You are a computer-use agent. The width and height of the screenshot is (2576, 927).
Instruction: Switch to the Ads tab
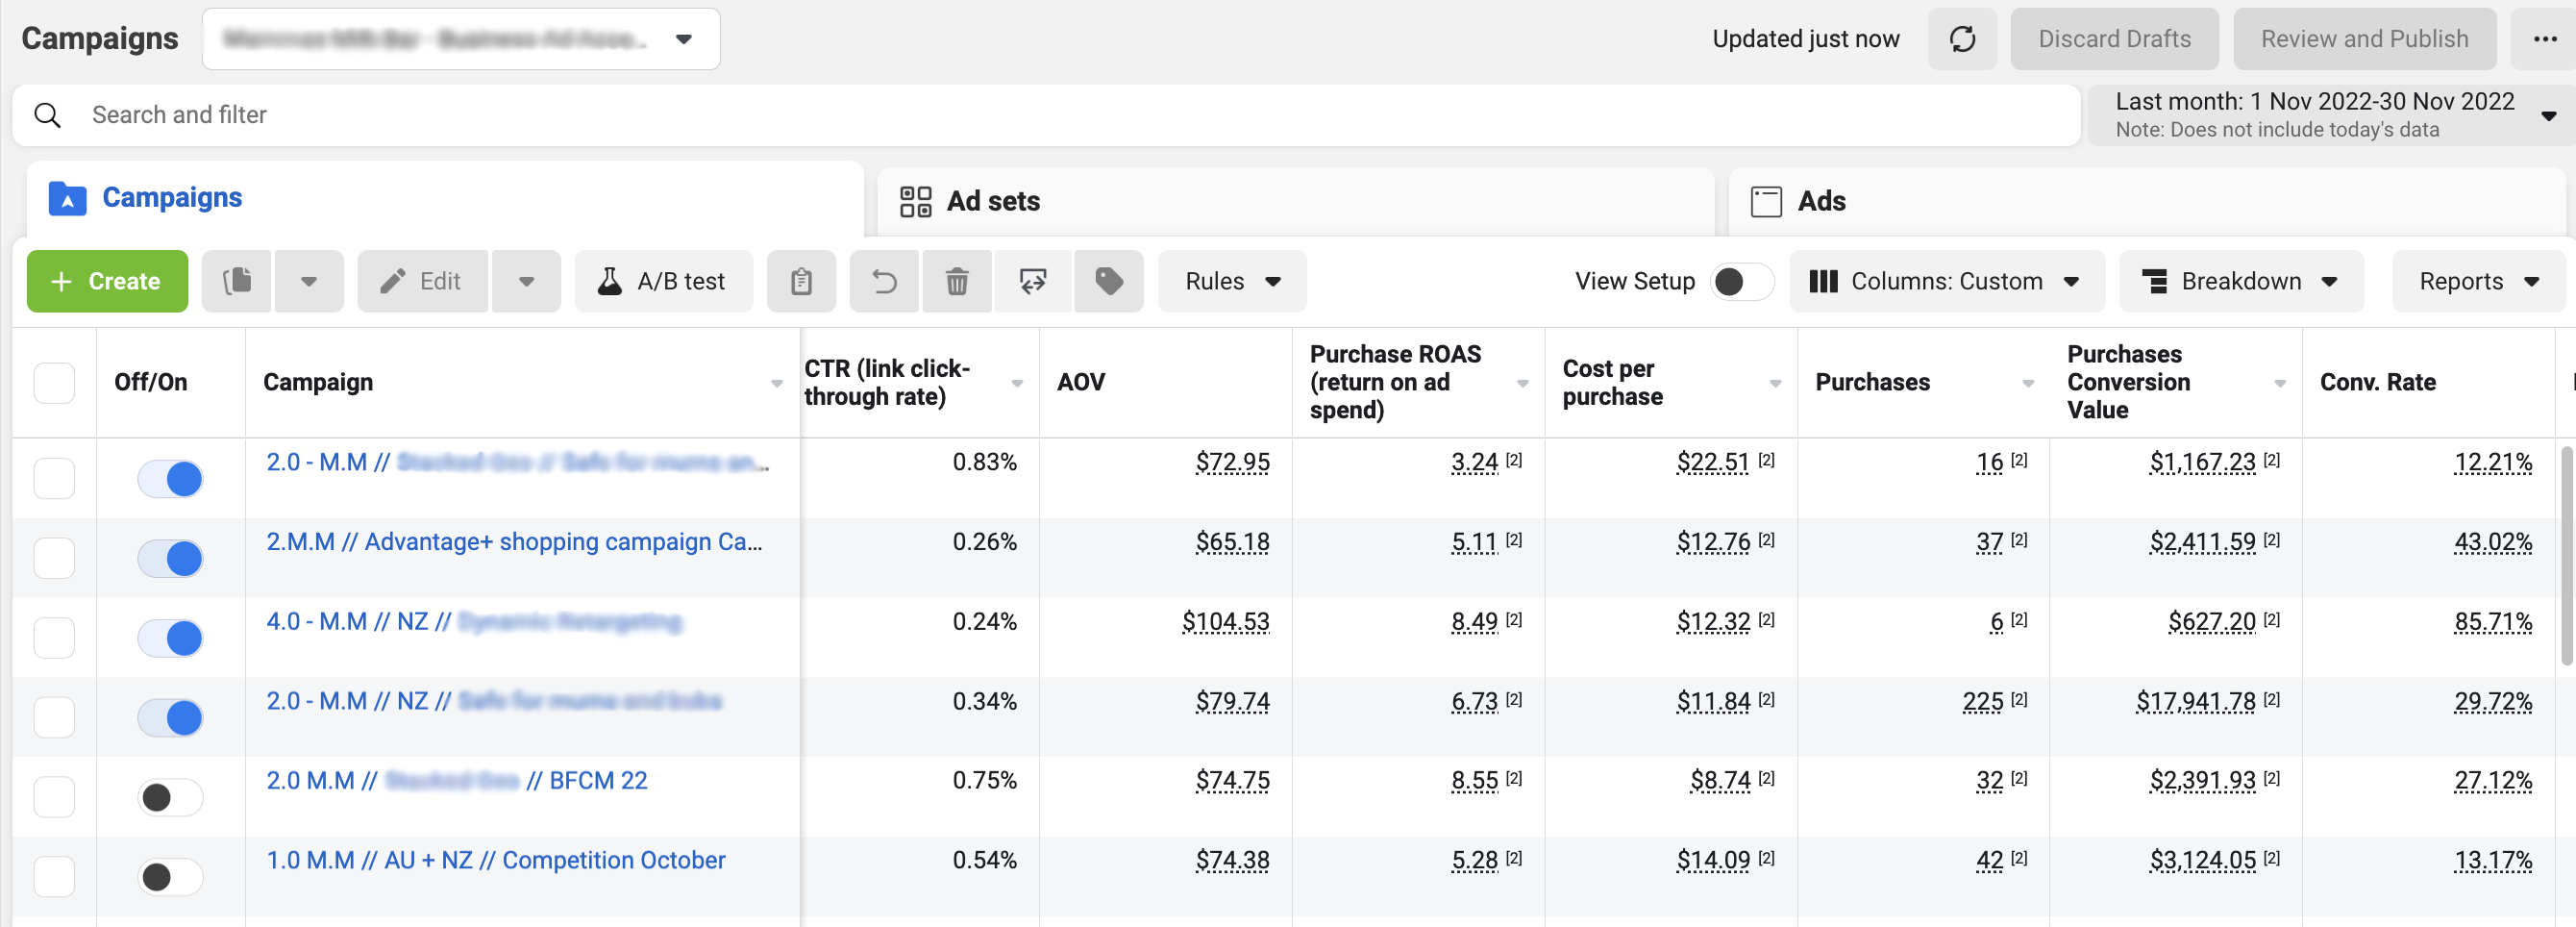pos(1821,201)
